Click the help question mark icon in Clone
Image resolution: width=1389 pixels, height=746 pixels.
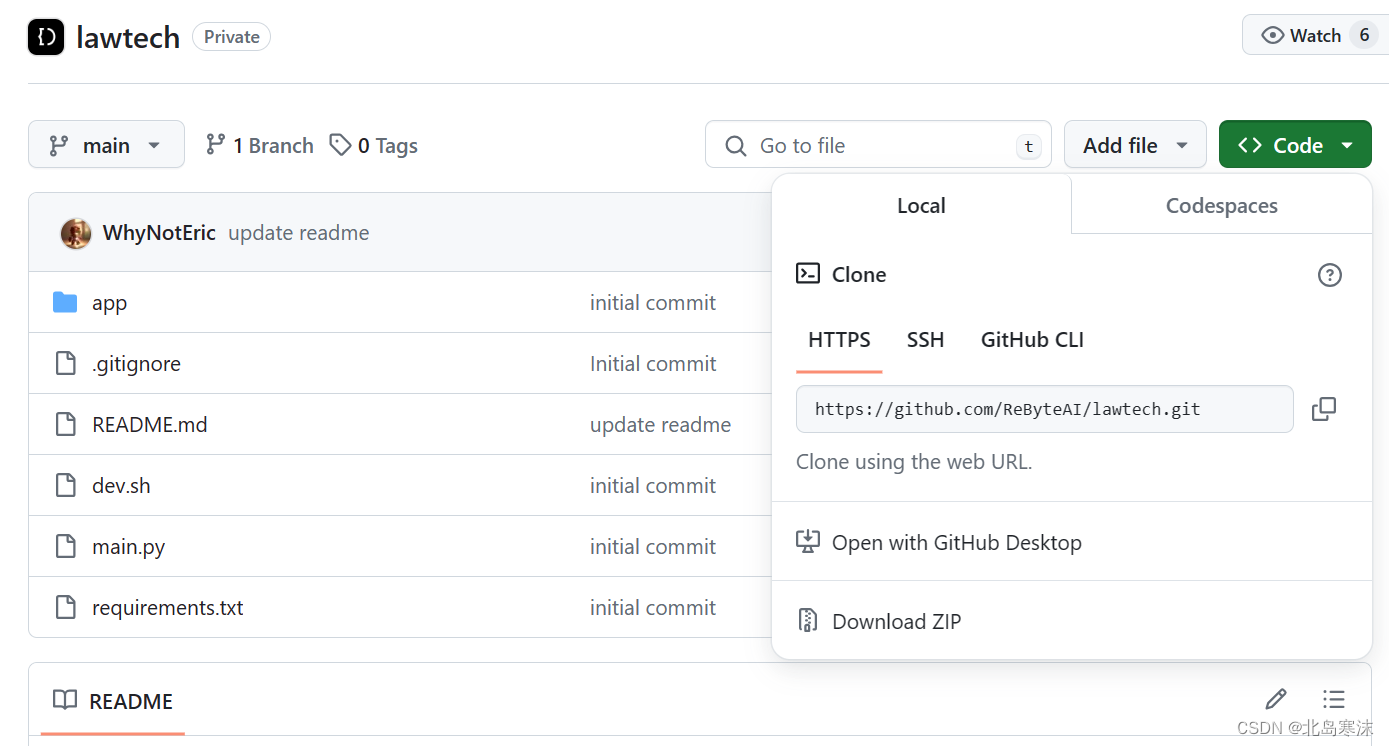point(1329,274)
